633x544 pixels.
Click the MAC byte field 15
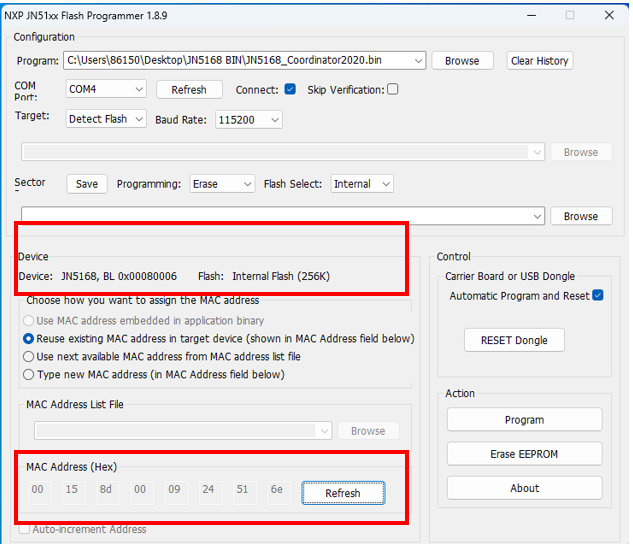pos(73,492)
